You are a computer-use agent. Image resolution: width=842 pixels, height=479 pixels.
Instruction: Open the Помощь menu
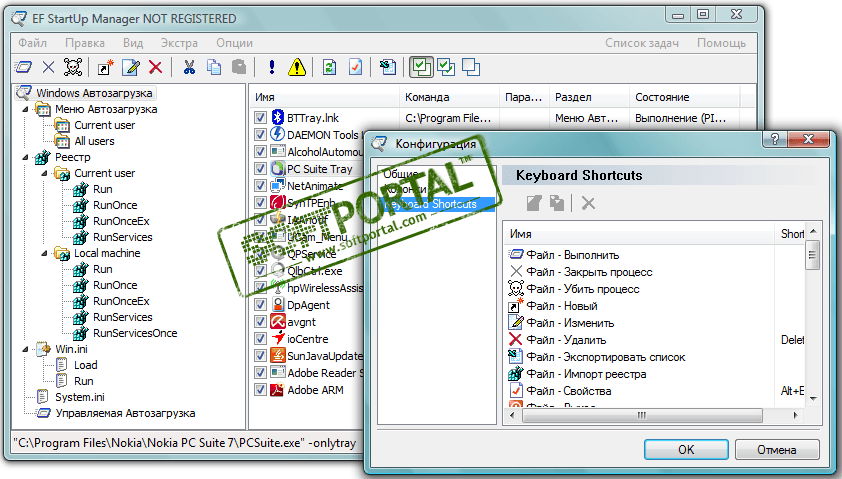tap(721, 43)
